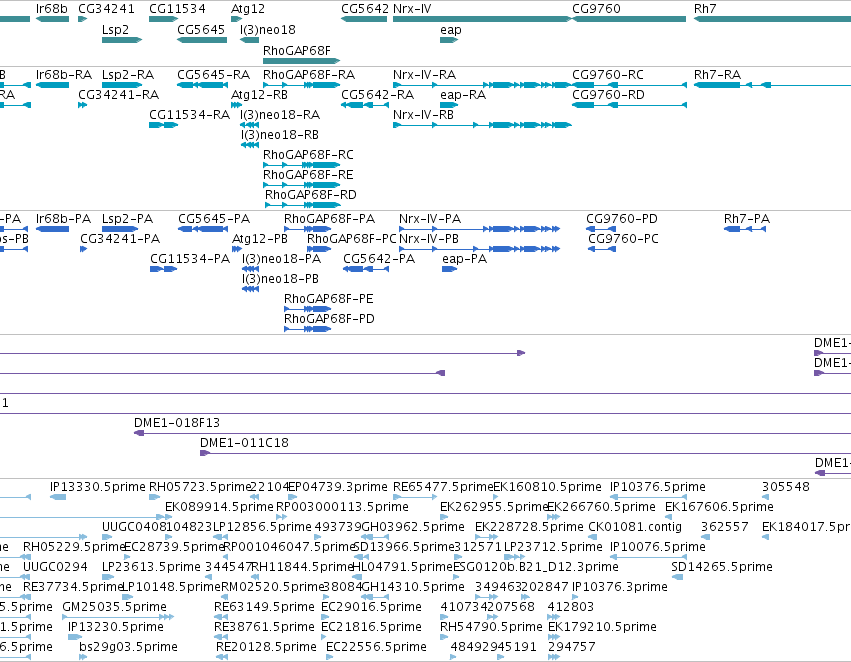Open protein CG9760-PC
Screen dimensions: 851x662
click(x=624, y=239)
